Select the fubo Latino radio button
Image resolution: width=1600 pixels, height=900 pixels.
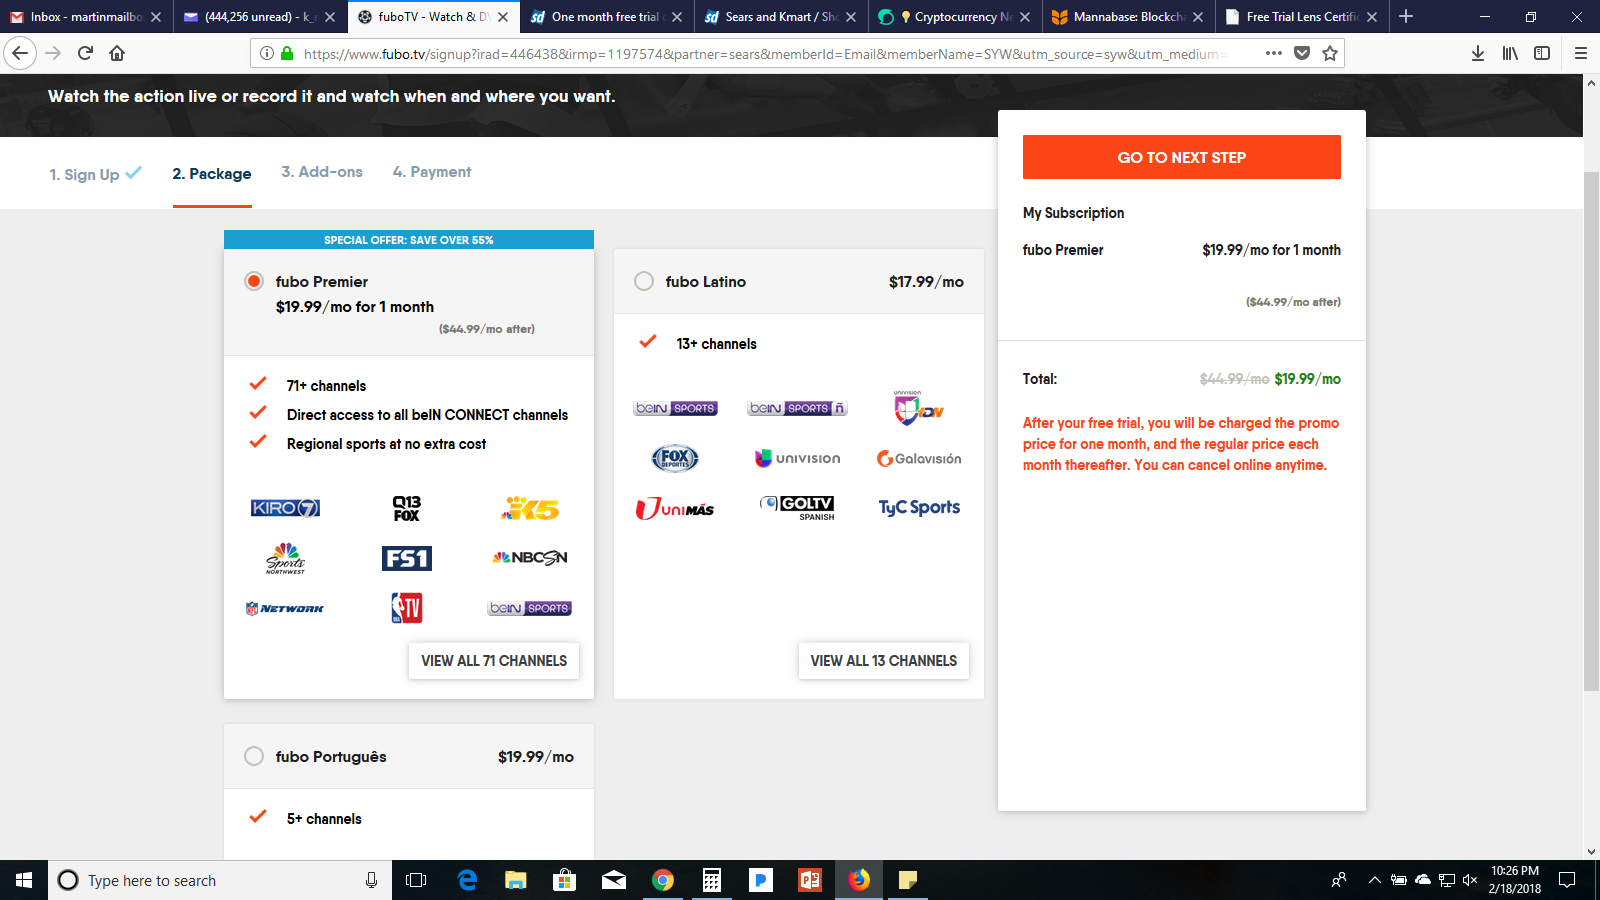coord(644,281)
